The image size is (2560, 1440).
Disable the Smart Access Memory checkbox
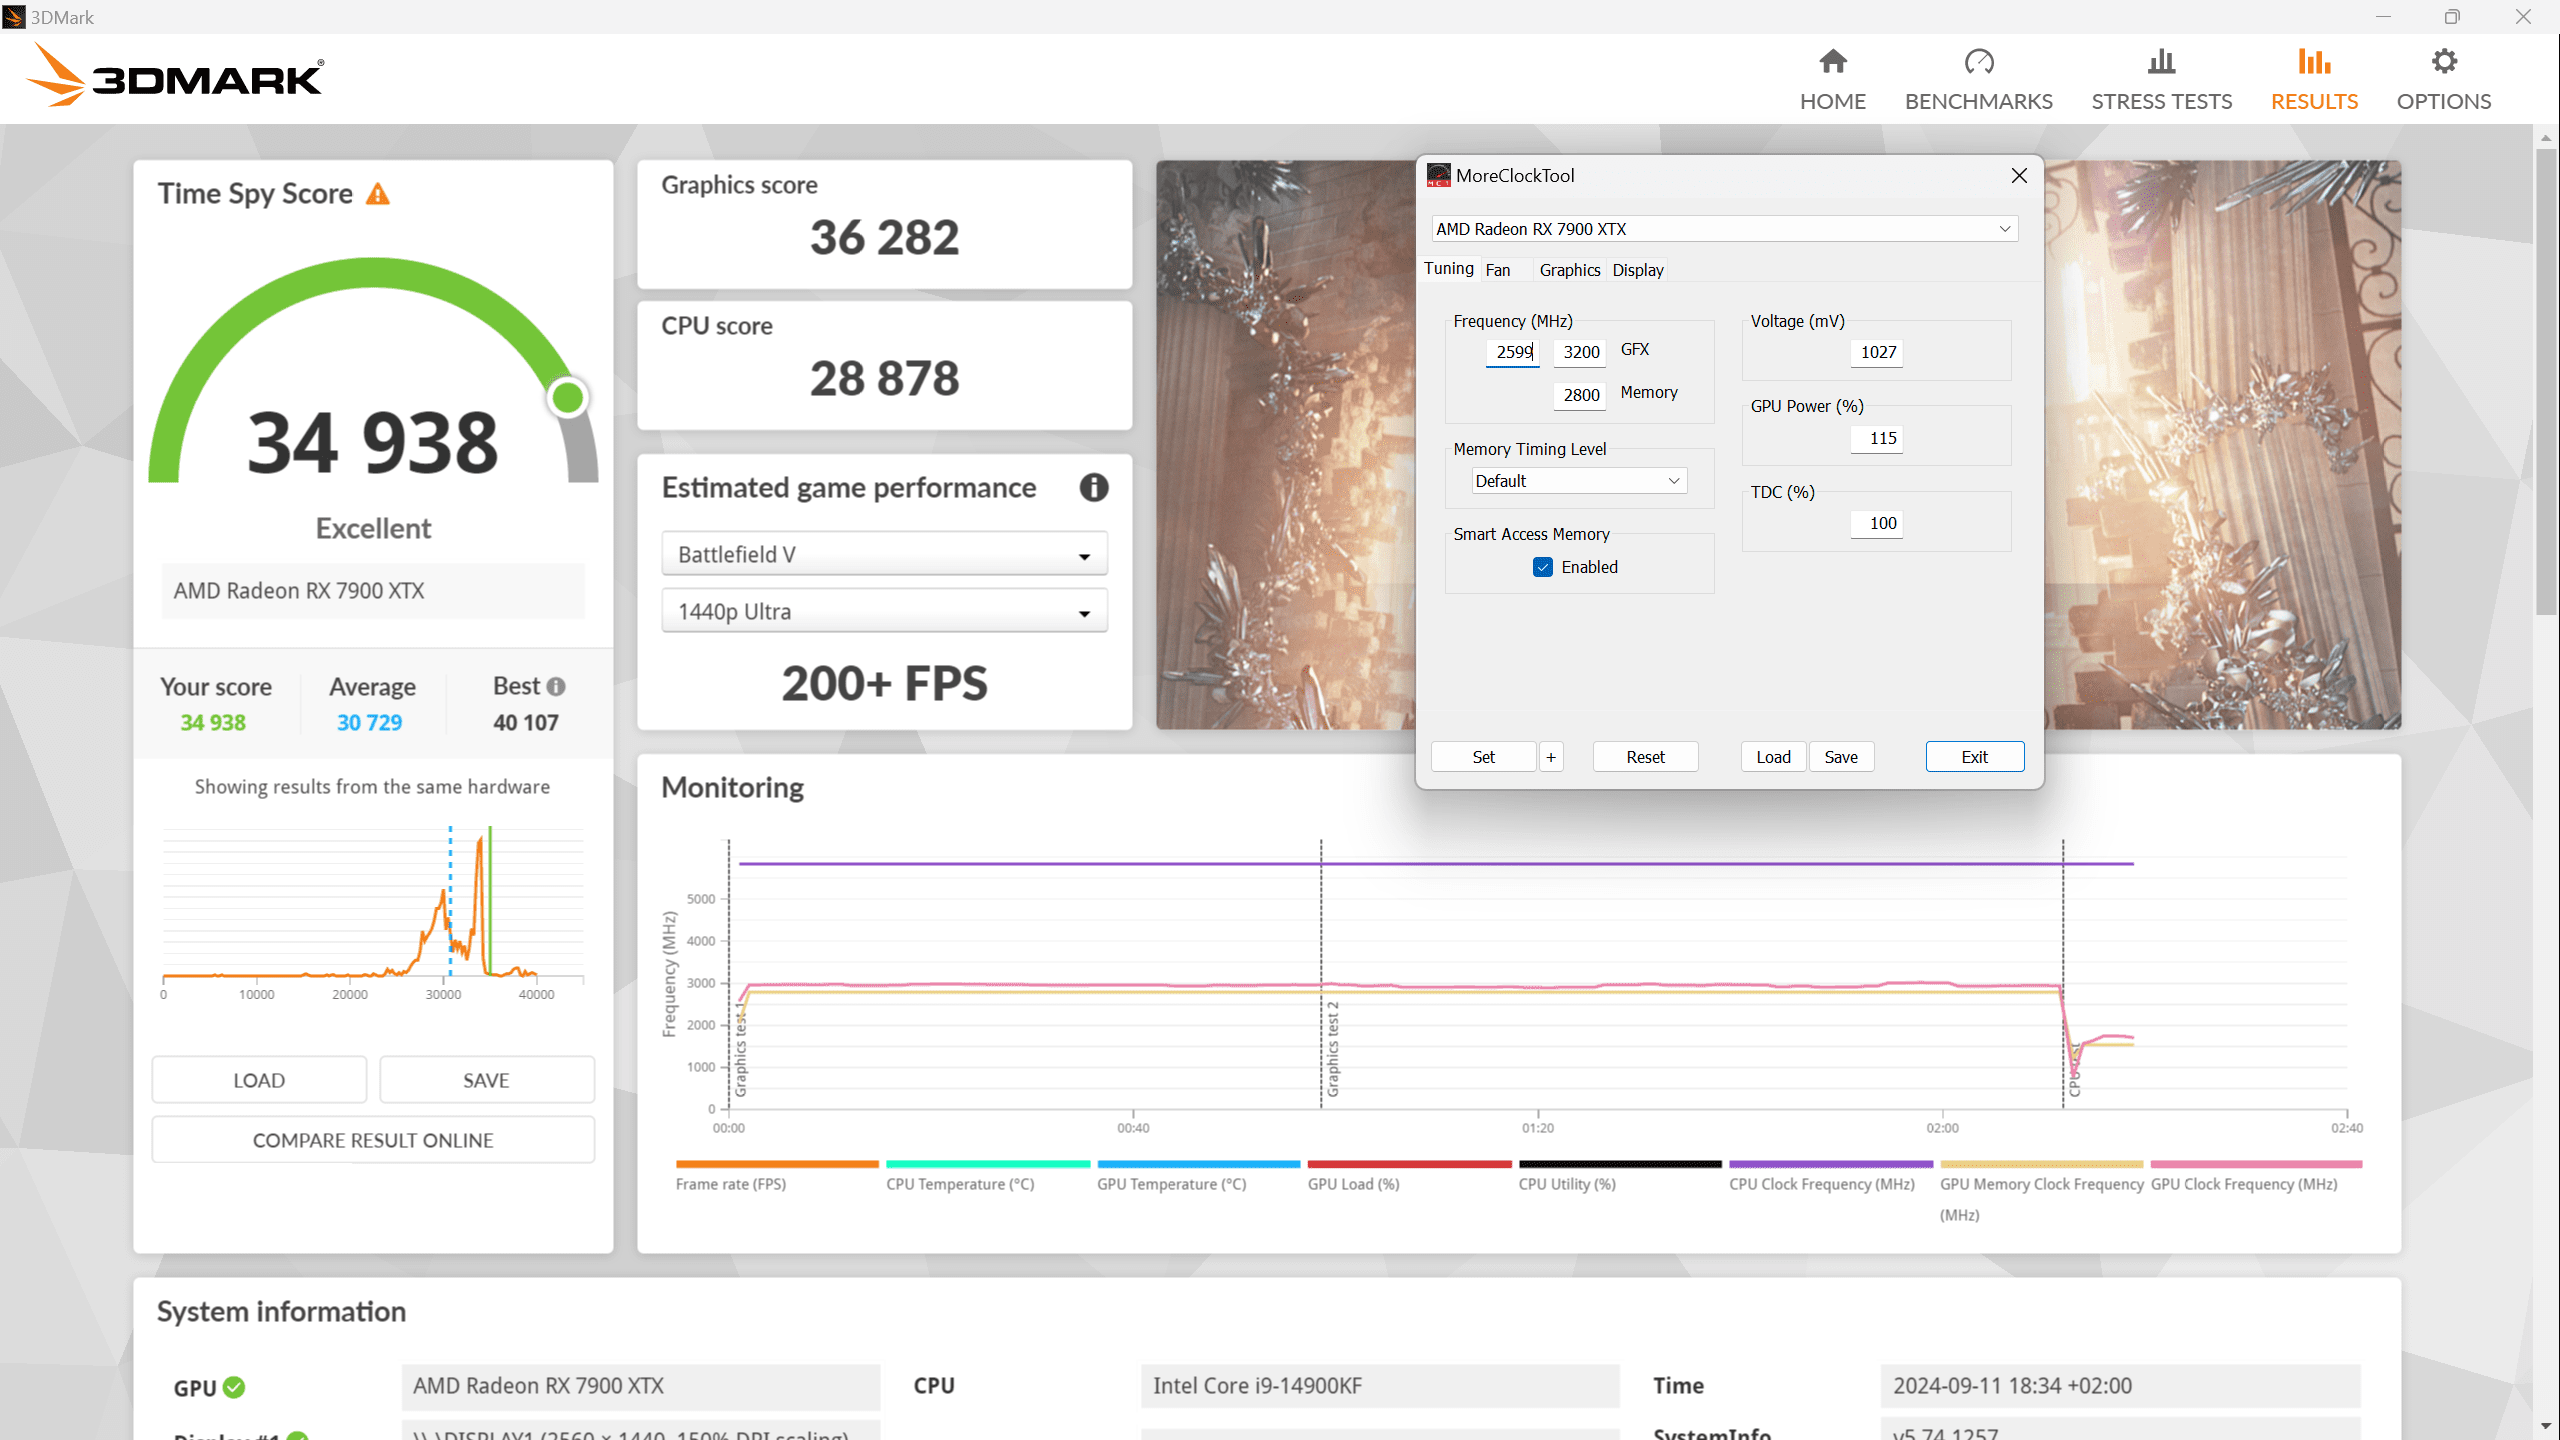[1543, 567]
